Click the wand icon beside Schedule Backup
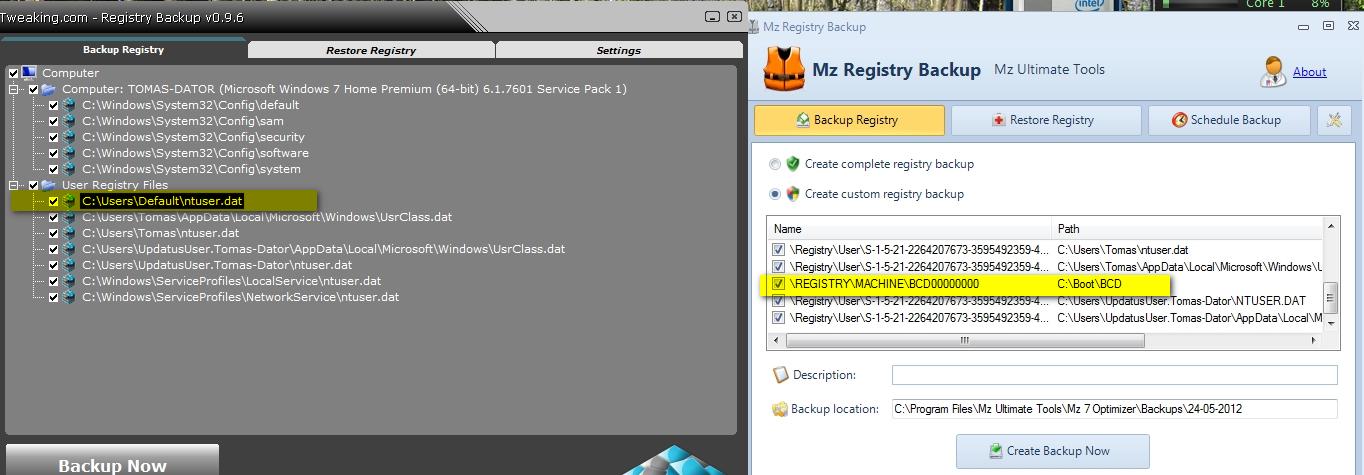The image size is (1364, 475). coord(1334,120)
